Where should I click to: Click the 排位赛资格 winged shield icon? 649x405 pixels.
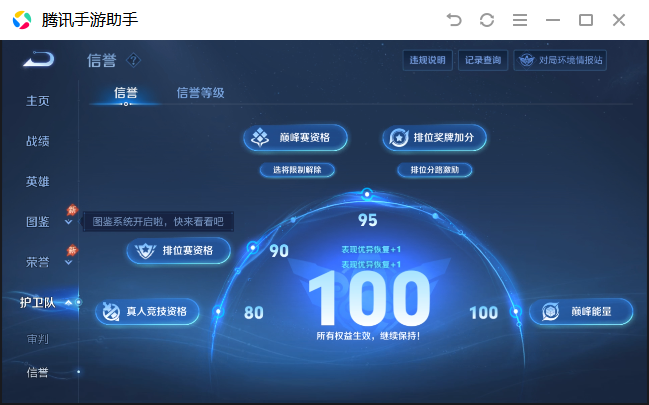coord(145,251)
